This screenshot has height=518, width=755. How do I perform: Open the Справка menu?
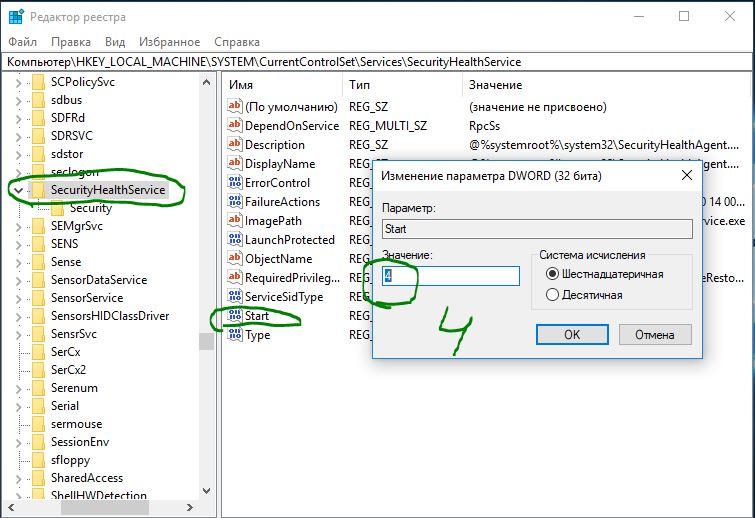pos(237,42)
